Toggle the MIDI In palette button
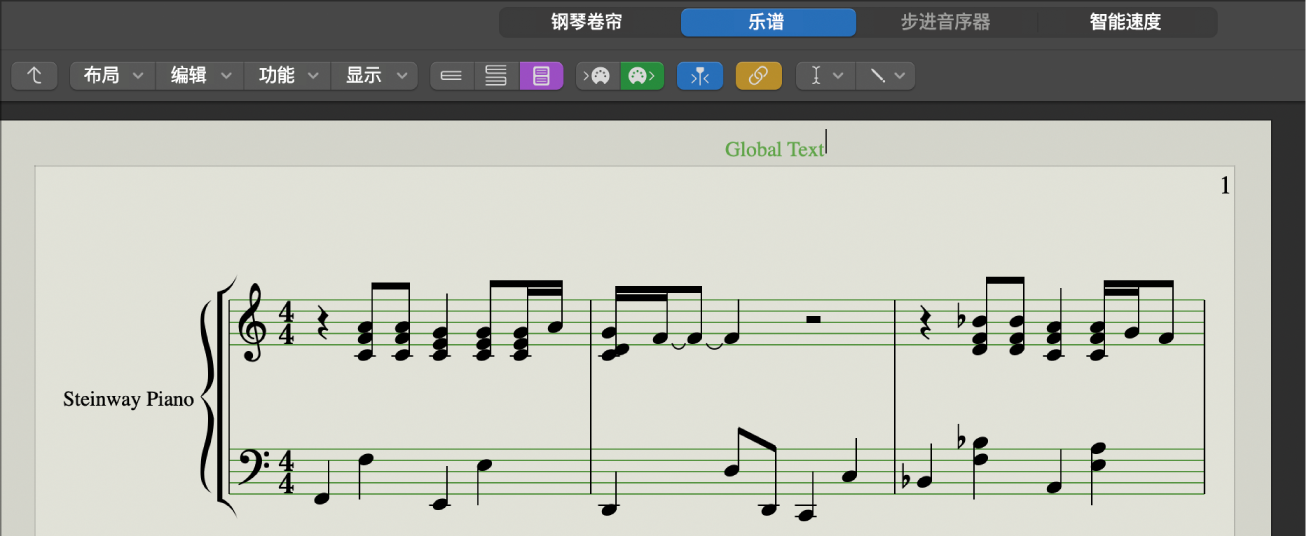The image size is (1306, 540). (x=598, y=75)
